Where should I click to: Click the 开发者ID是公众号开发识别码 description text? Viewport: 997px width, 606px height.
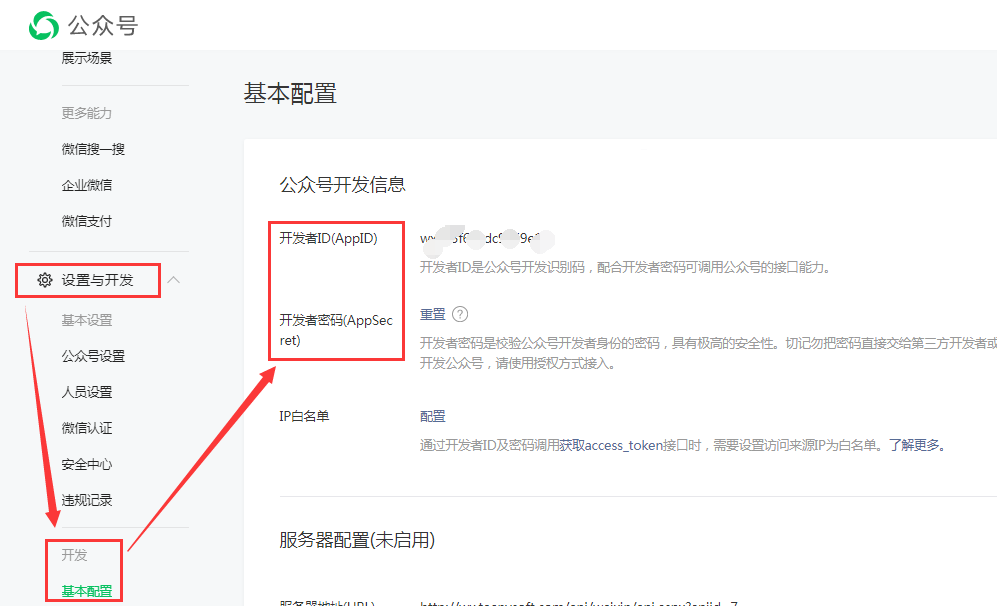click(x=626, y=267)
